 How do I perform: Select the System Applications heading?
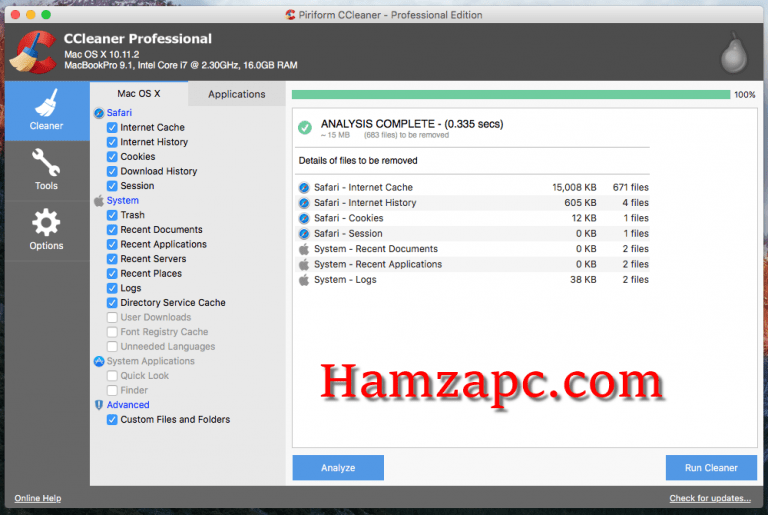150,361
